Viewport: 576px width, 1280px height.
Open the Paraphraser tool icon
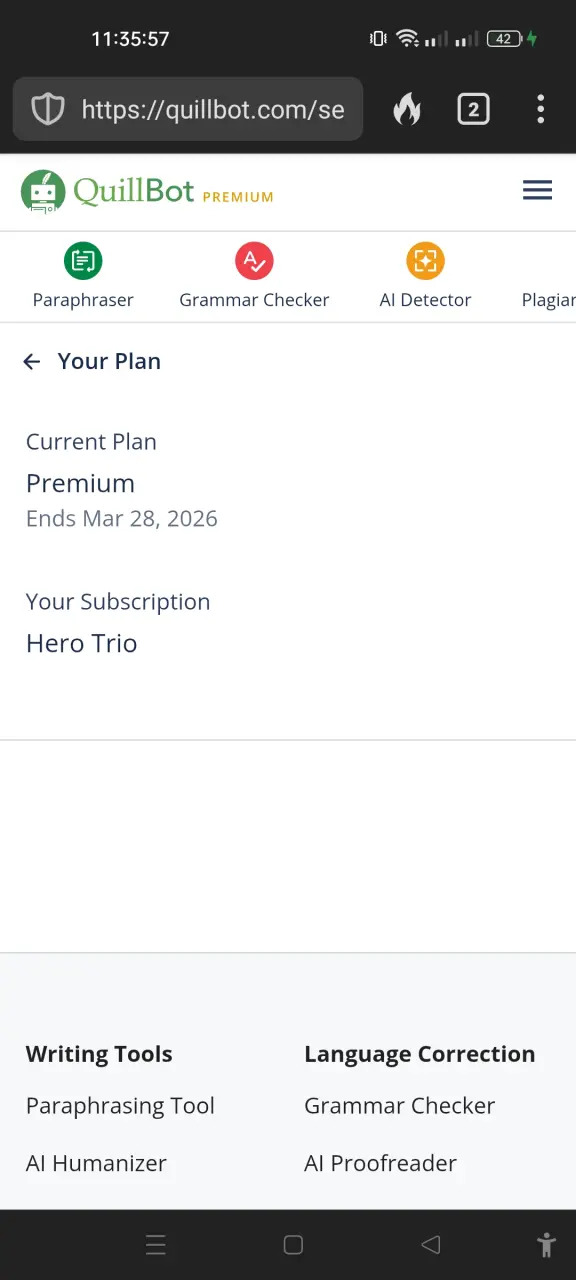tap(83, 261)
